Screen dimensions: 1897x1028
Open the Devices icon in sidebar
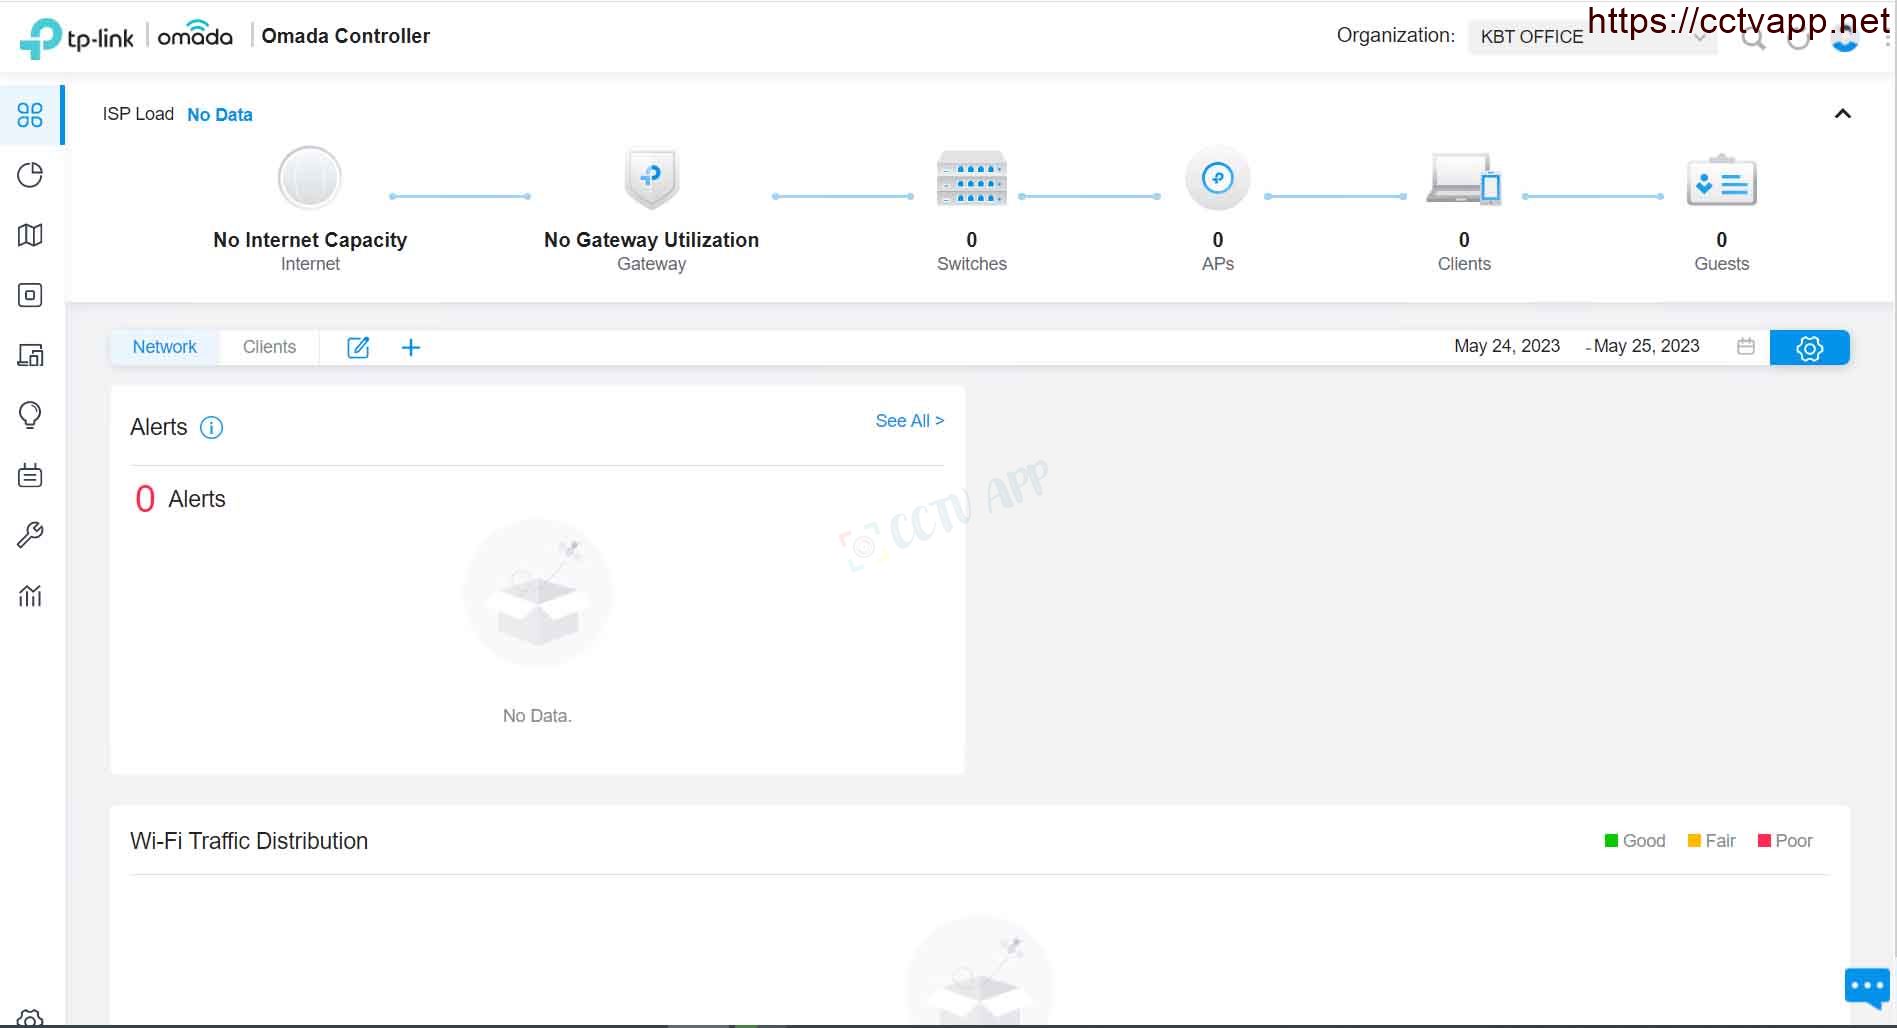[x=30, y=295]
